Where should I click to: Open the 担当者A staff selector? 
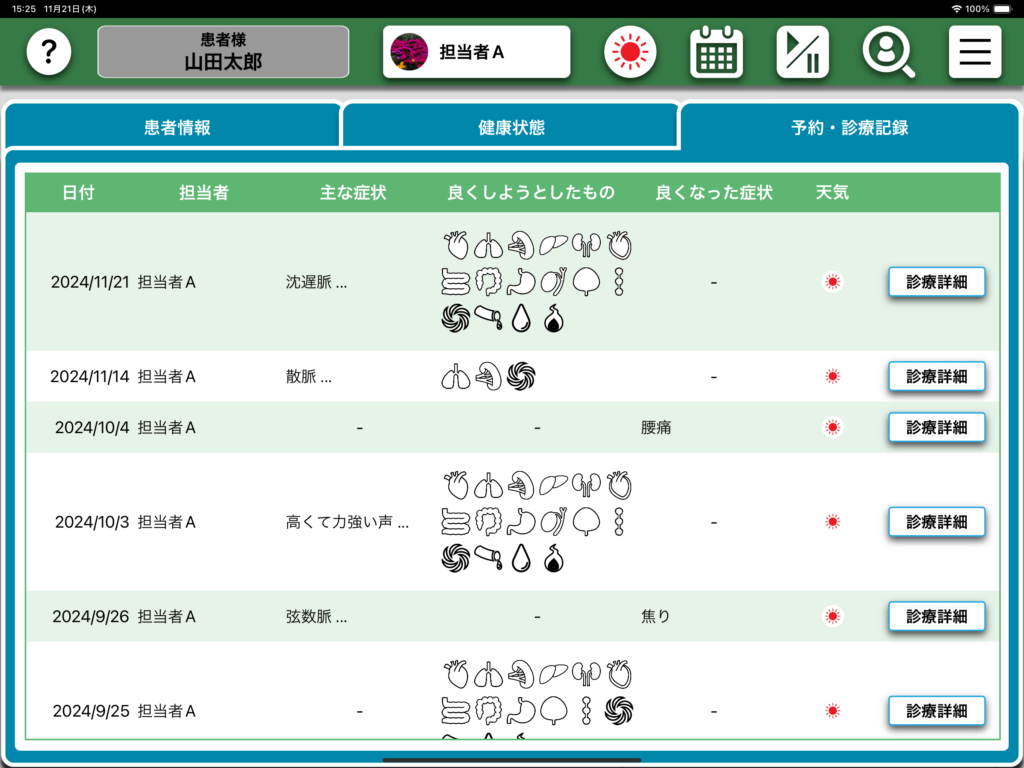point(476,52)
